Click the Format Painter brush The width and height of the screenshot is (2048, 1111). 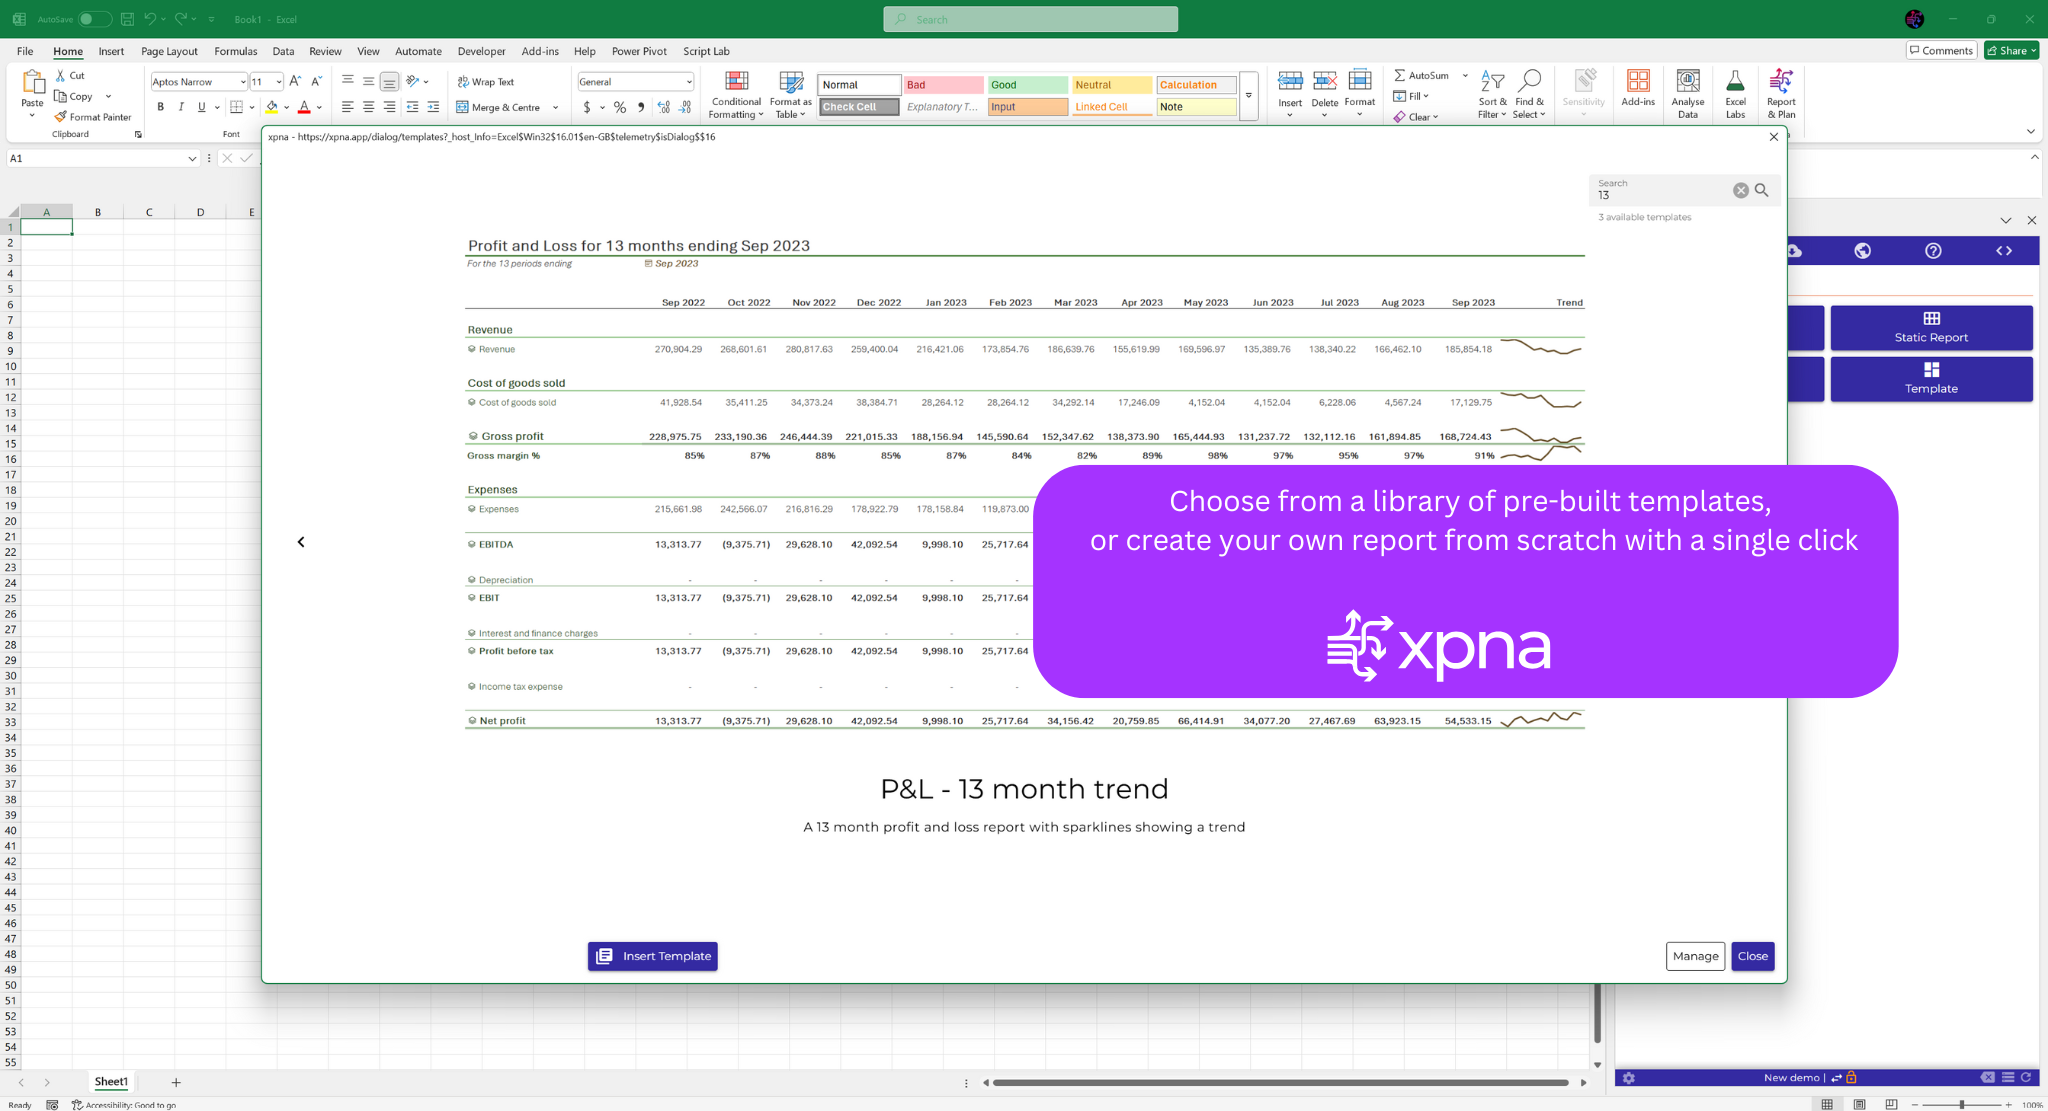[x=61, y=117]
